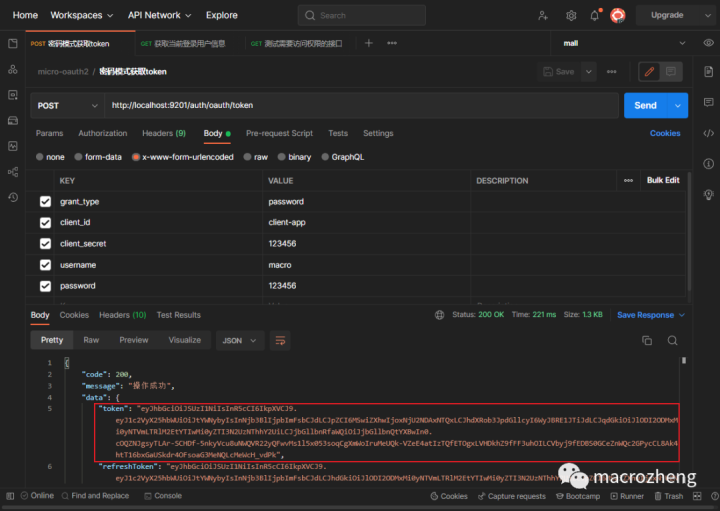The width and height of the screenshot is (720, 511).
Task: Open History clock icon in sidebar
Action: (13, 197)
